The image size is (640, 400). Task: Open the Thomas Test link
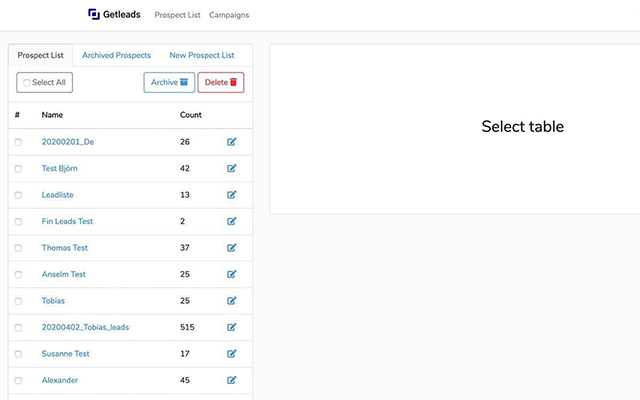(64, 248)
